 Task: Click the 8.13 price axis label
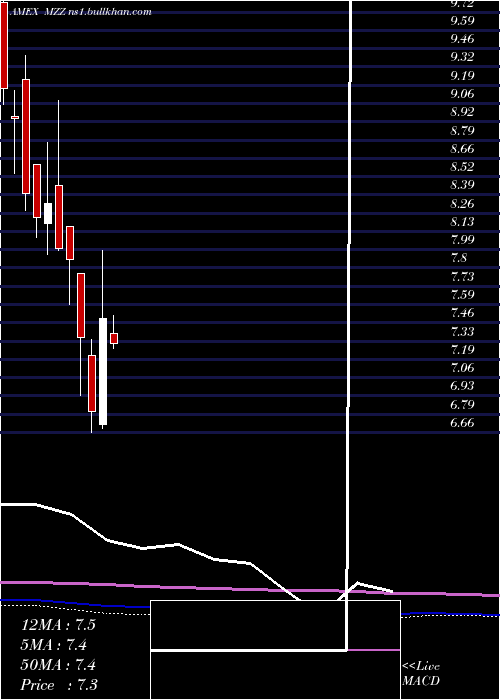coord(462,222)
